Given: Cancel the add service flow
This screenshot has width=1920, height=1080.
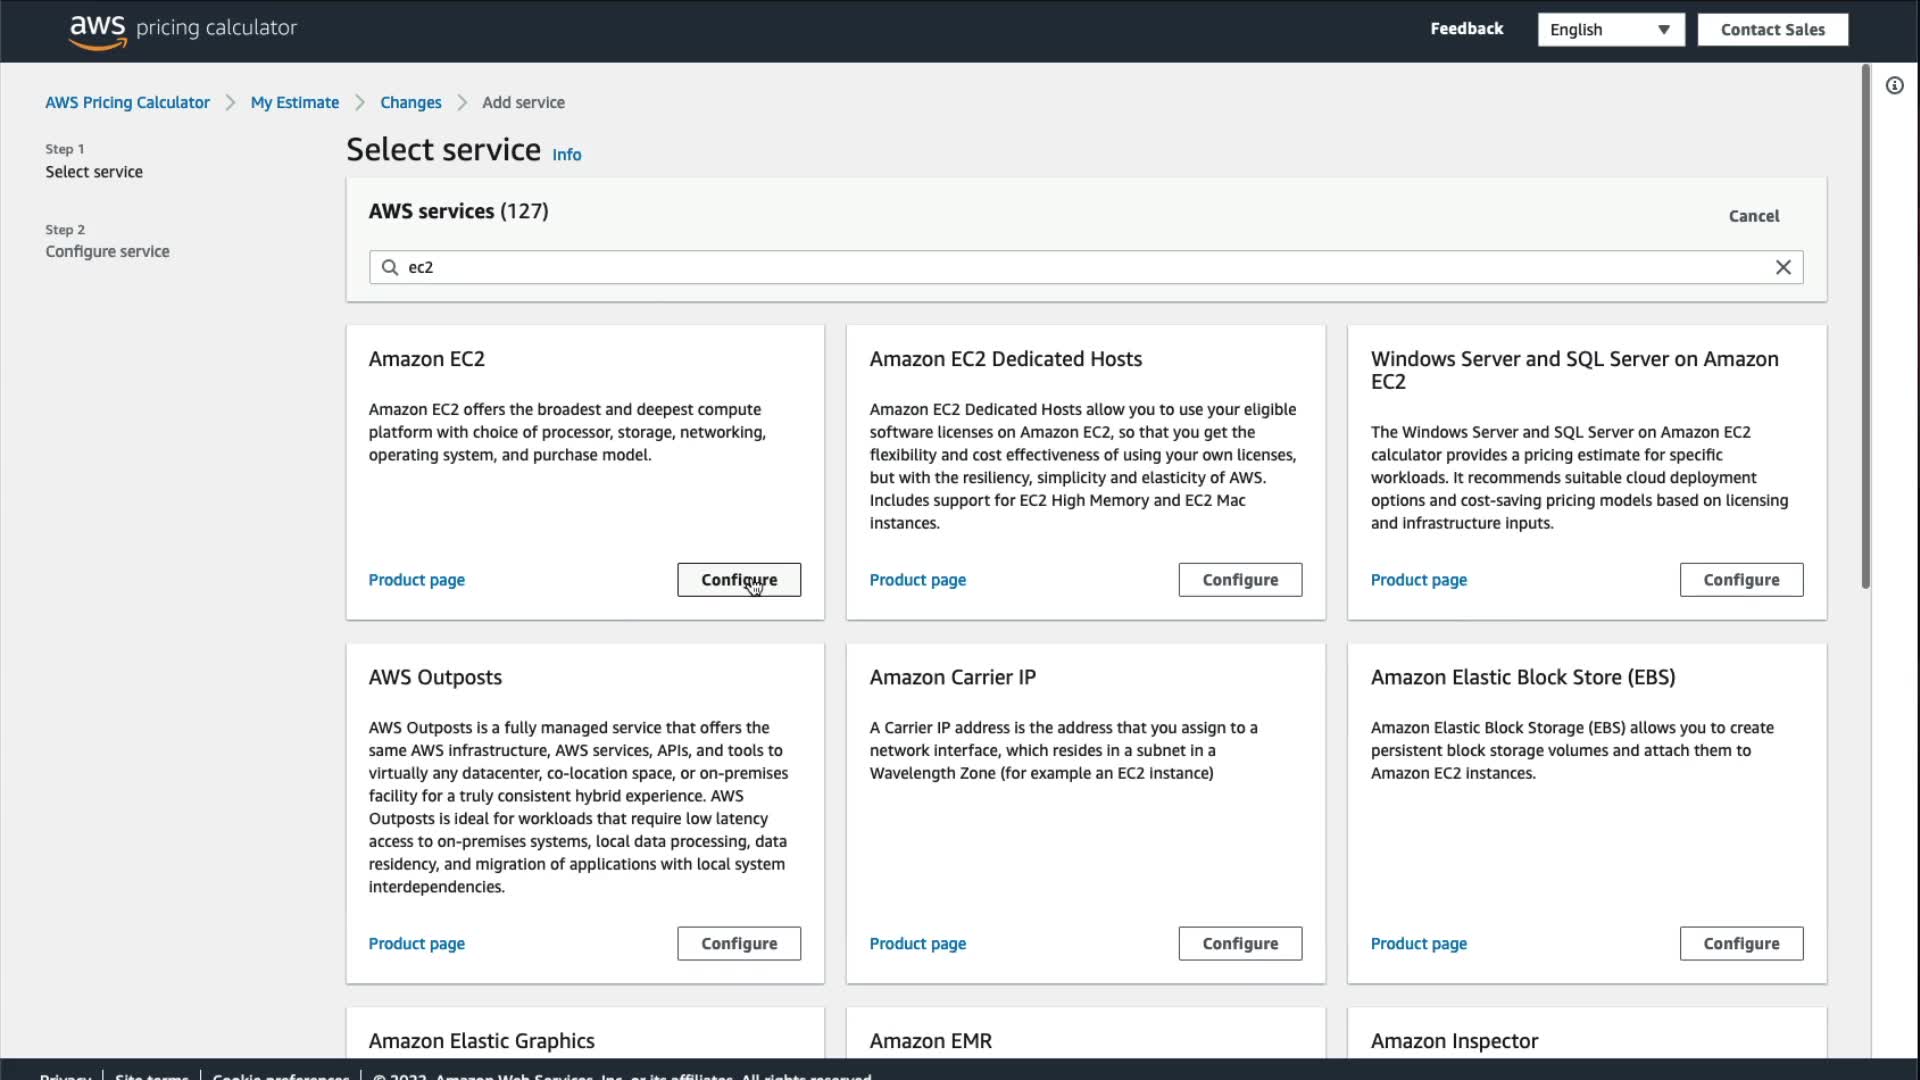Looking at the screenshot, I should (1753, 216).
